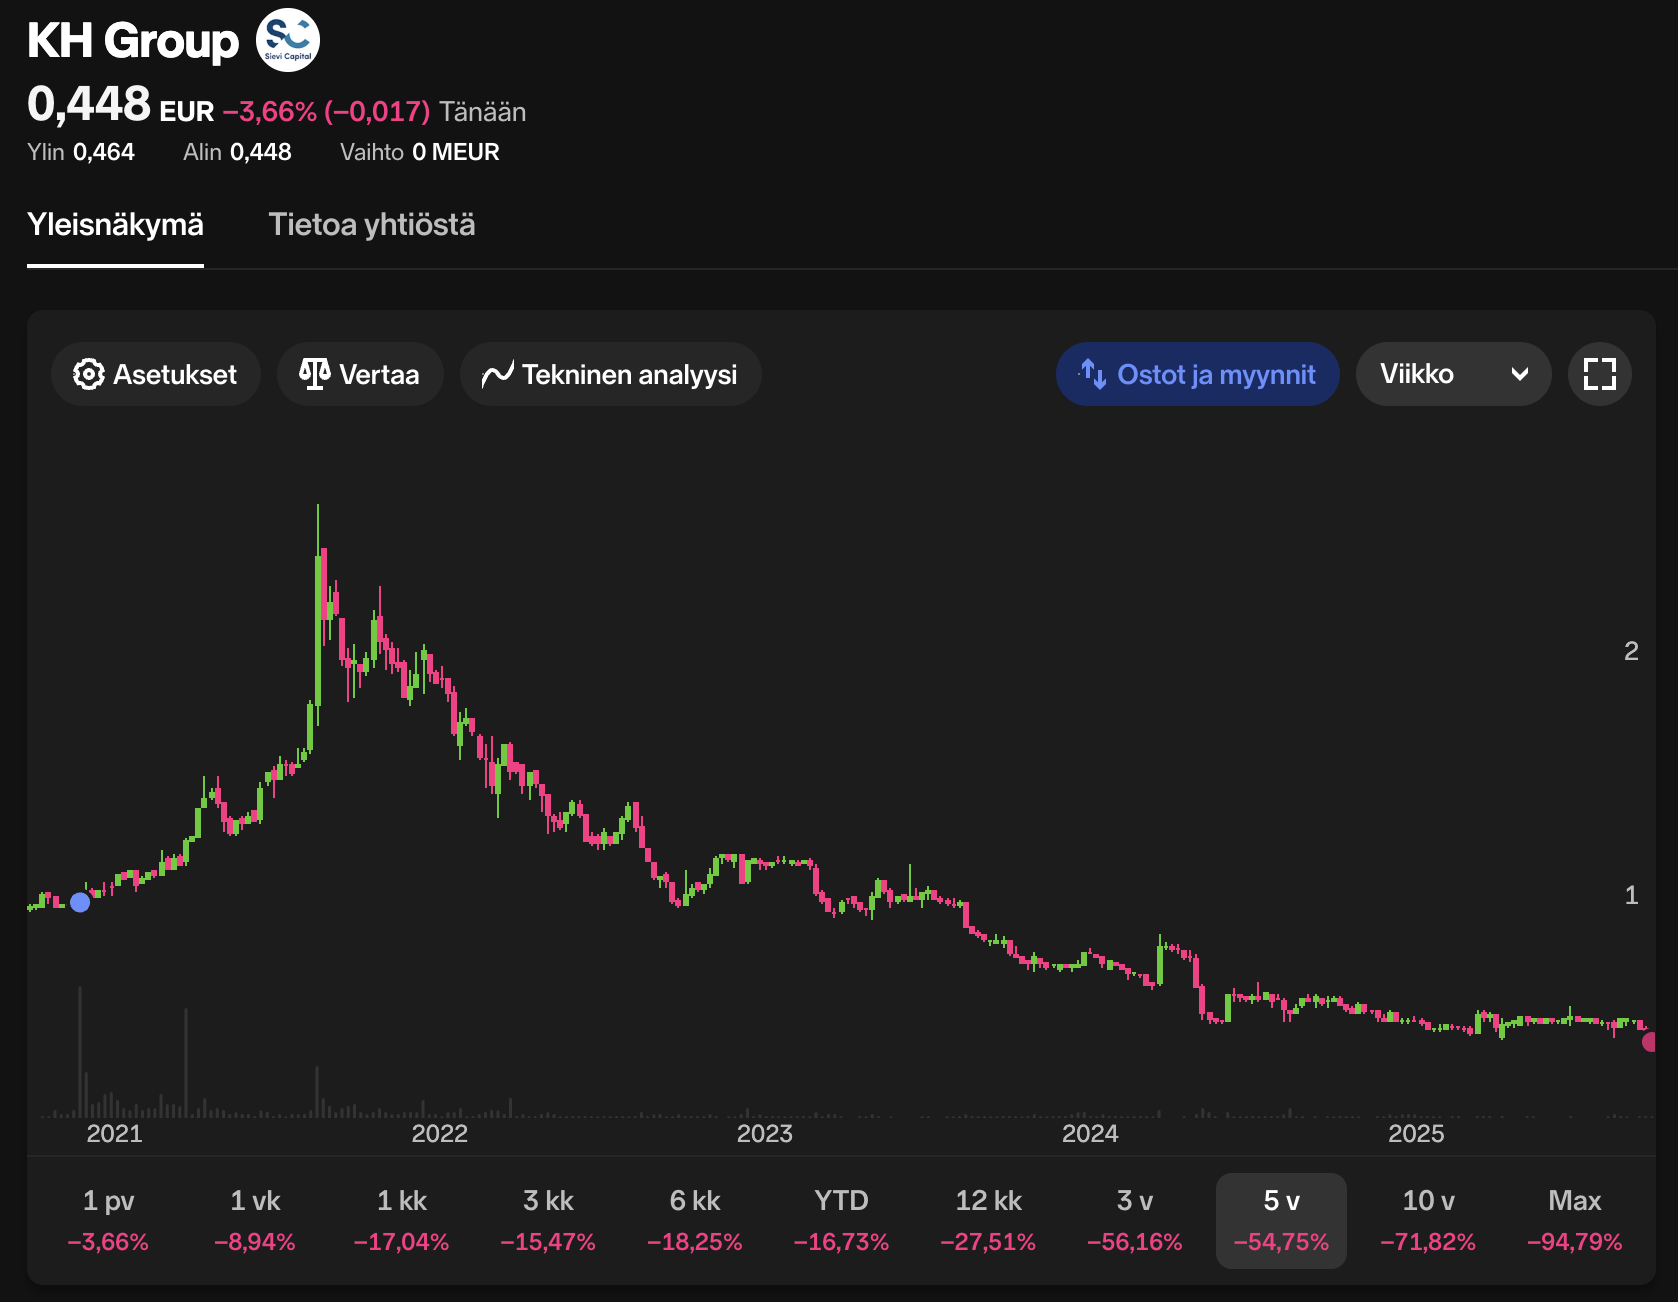Open the Yleisnäkymä tab
The height and width of the screenshot is (1302, 1678).
[115, 225]
